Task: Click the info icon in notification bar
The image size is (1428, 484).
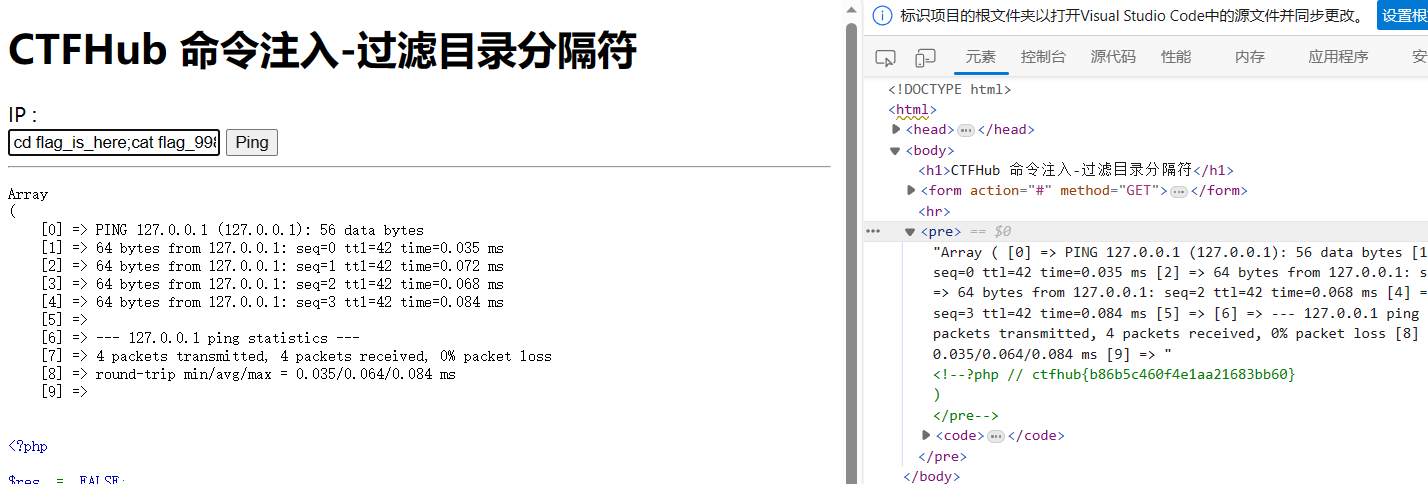Action: pos(882,15)
